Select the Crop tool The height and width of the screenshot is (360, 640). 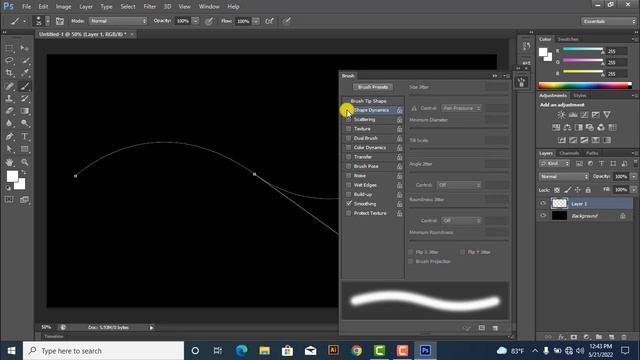(9, 73)
